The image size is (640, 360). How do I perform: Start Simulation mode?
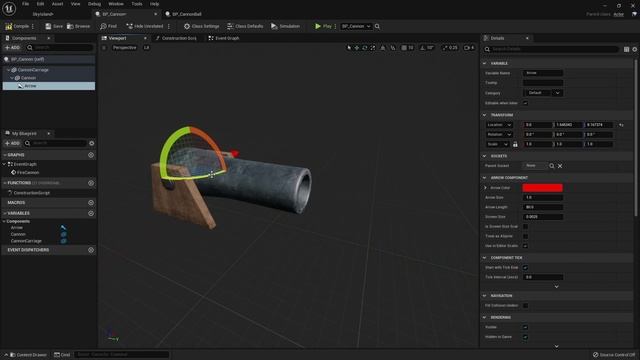tap(285, 26)
